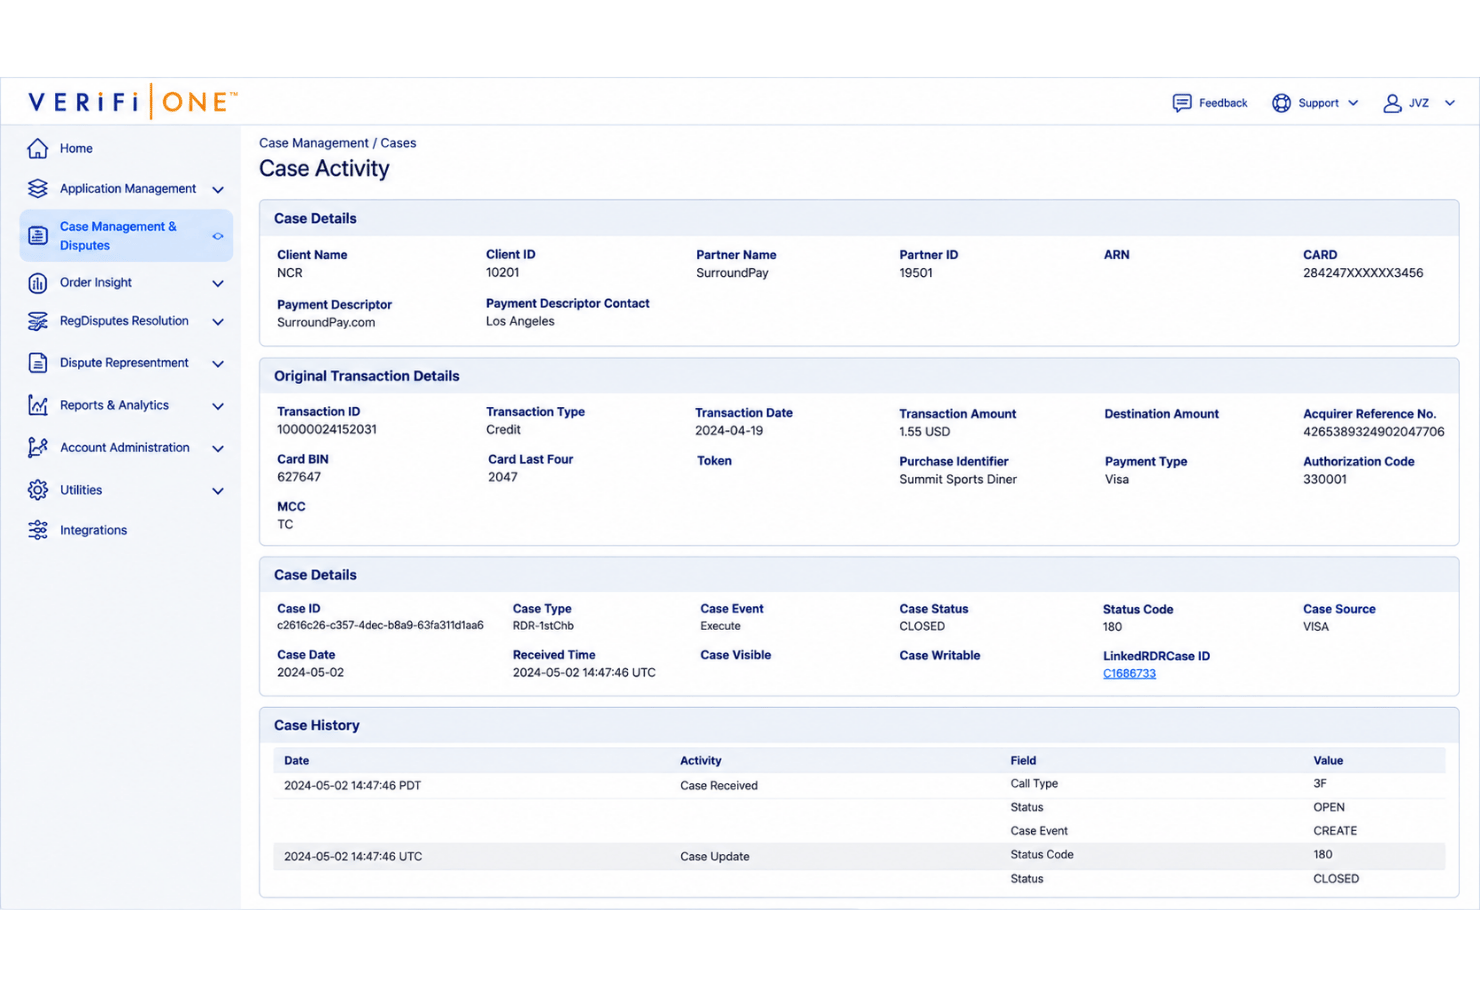Click the Case Management / Cases breadcrumb

pyautogui.click(x=338, y=143)
